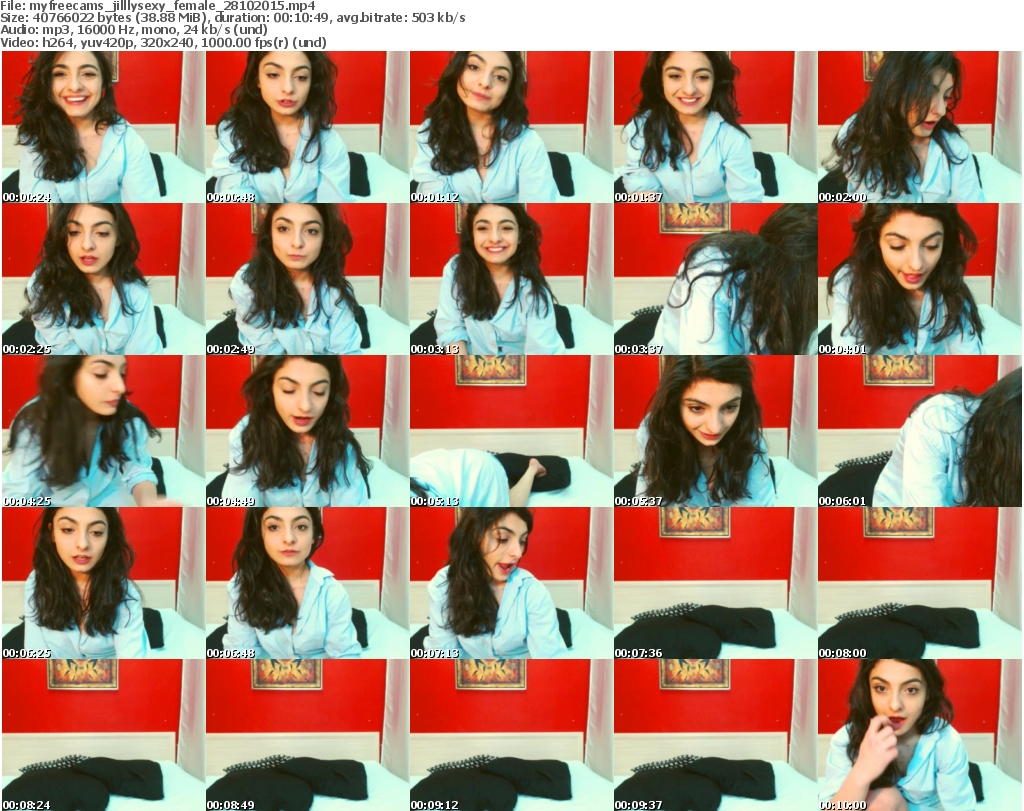This screenshot has width=1024, height=811.
Task: Open the final 00:10:00 thumbnail
Action: (x=920, y=735)
